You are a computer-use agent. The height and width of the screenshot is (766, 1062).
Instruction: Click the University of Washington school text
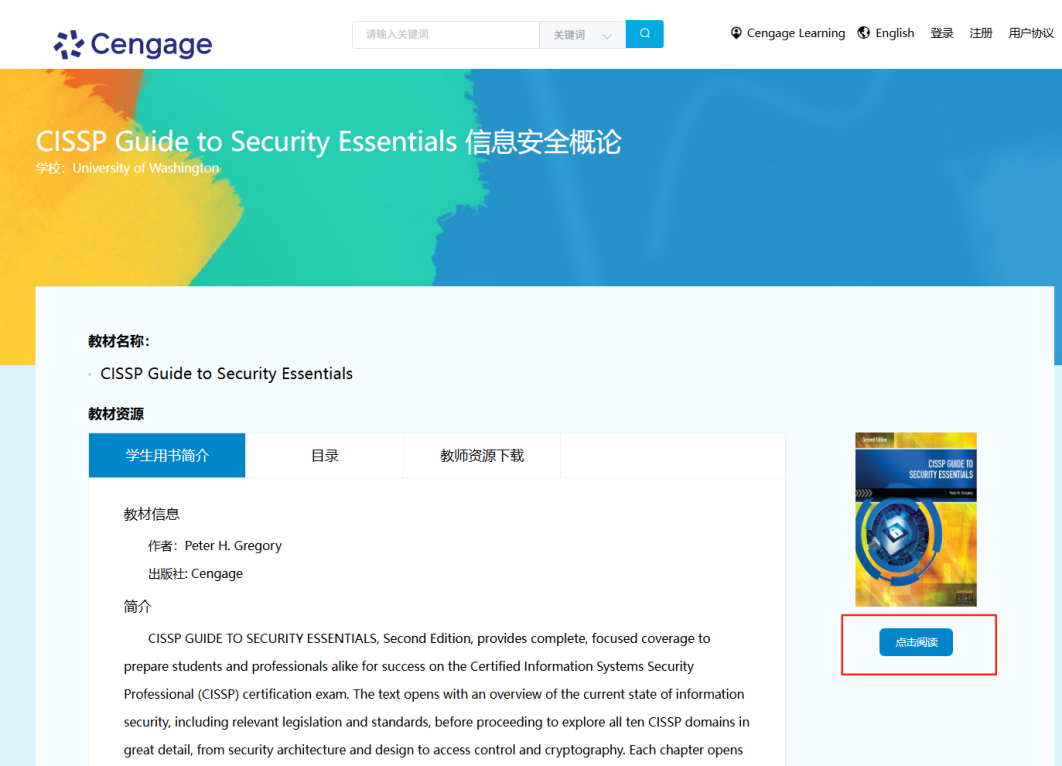145,168
